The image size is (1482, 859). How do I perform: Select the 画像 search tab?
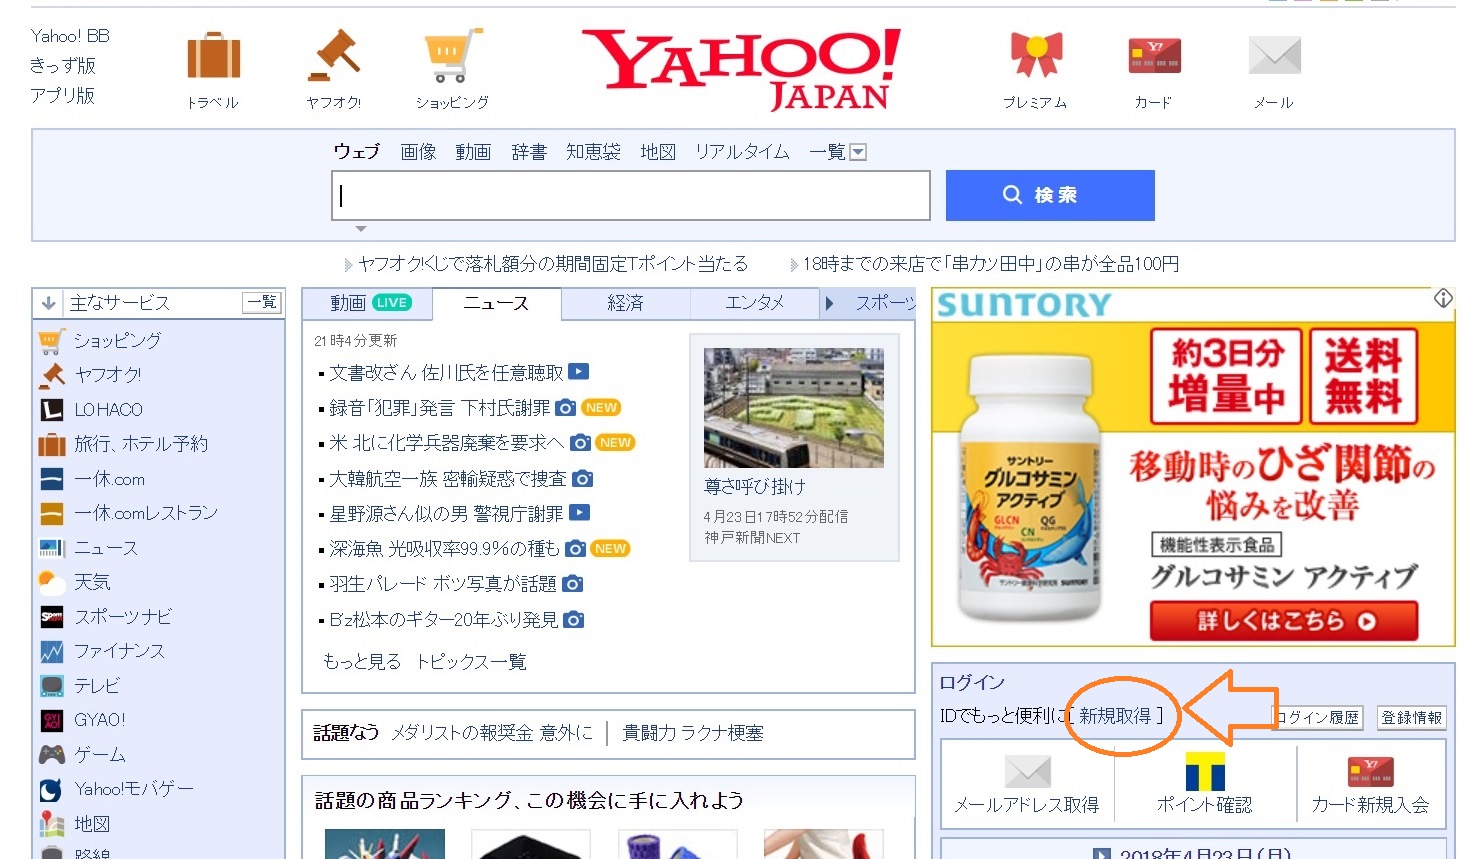point(418,152)
